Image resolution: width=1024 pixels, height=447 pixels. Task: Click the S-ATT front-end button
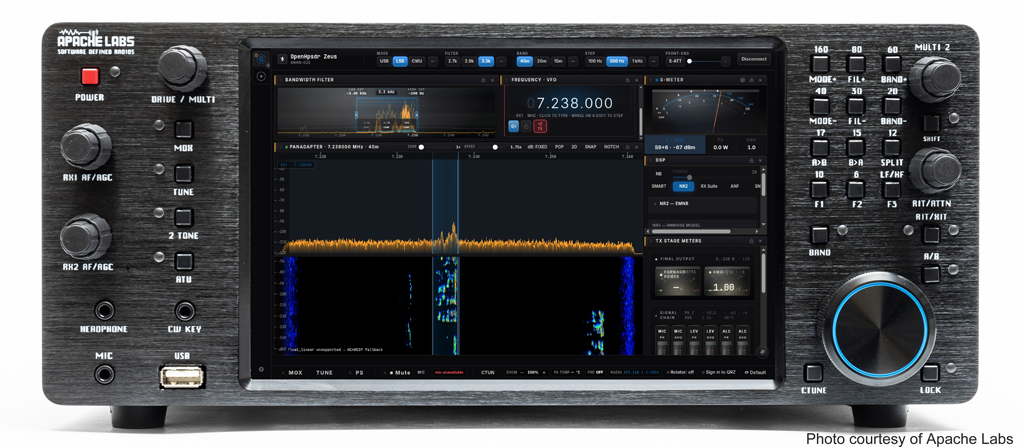coord(675,61)
